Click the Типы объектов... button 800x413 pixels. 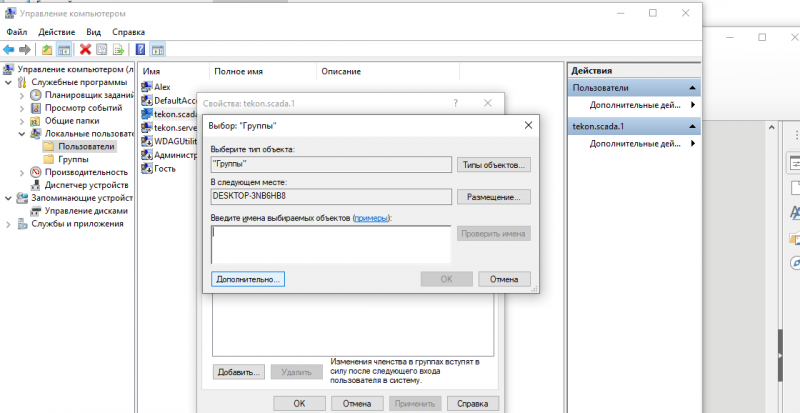(x=493, y=164)
